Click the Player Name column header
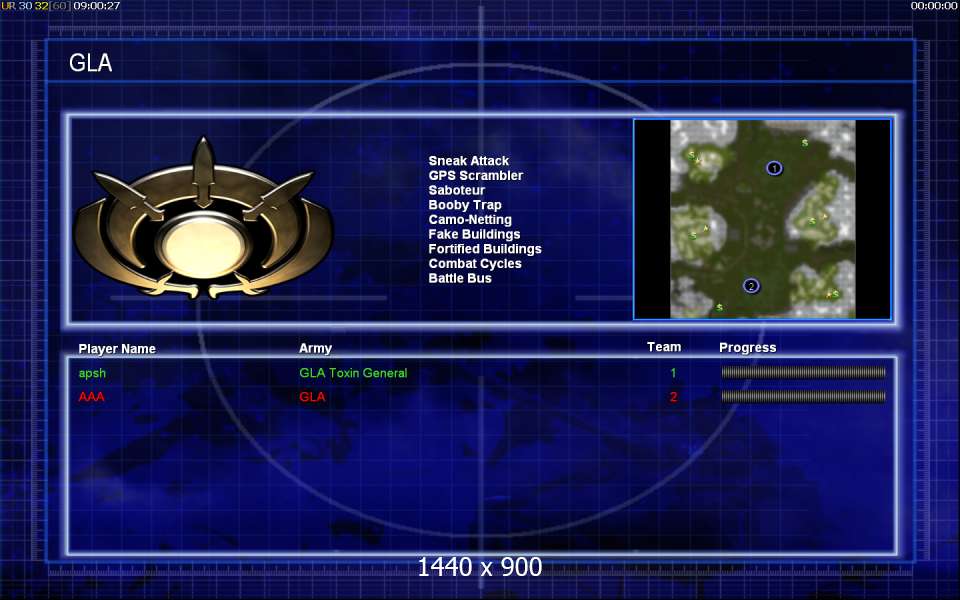Image resolution: width=960 pixels, height=600 pixels. (117, 349)
